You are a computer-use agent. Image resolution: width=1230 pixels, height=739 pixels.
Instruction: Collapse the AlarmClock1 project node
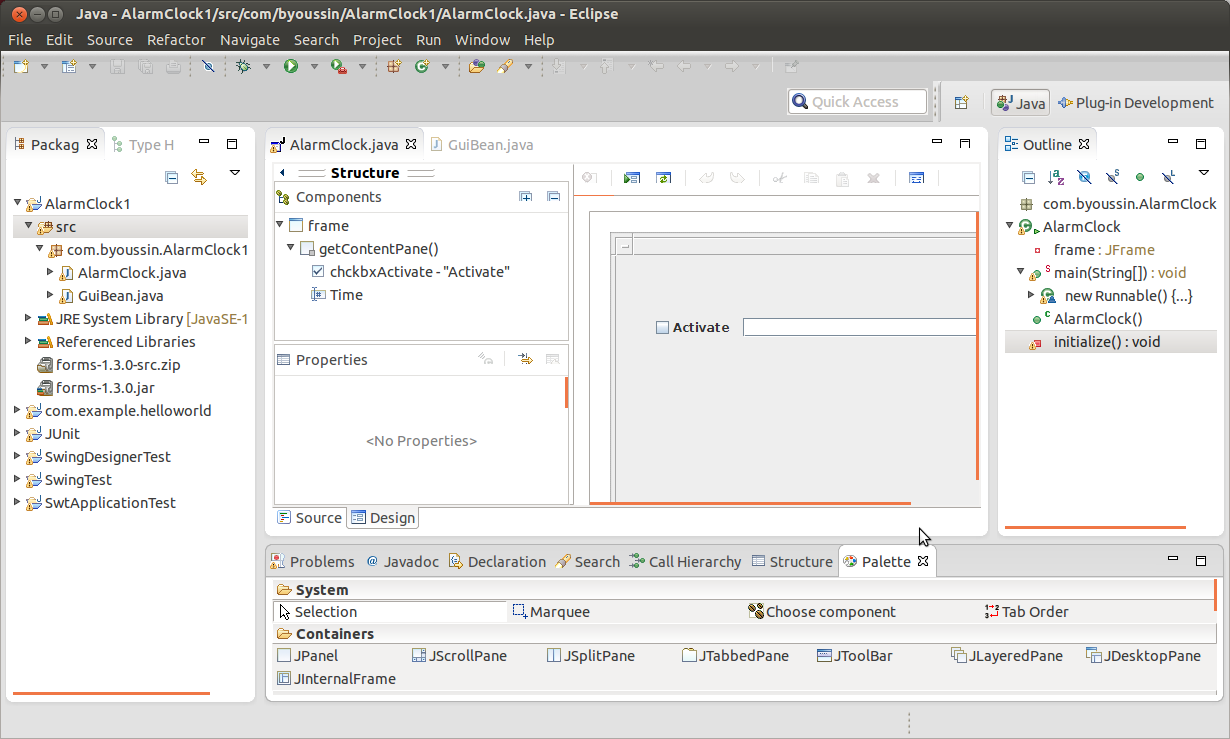pos(18,203)
